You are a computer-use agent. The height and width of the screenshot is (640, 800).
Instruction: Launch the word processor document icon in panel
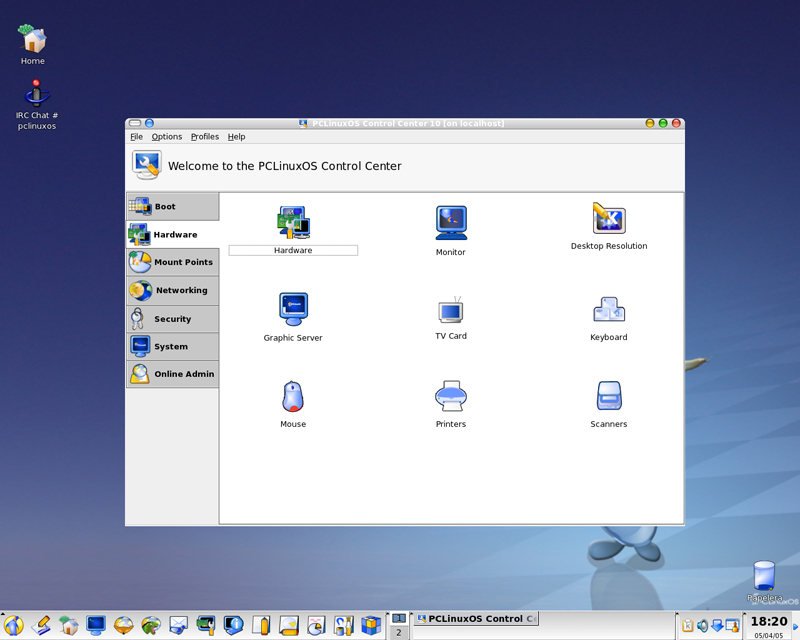261,625
